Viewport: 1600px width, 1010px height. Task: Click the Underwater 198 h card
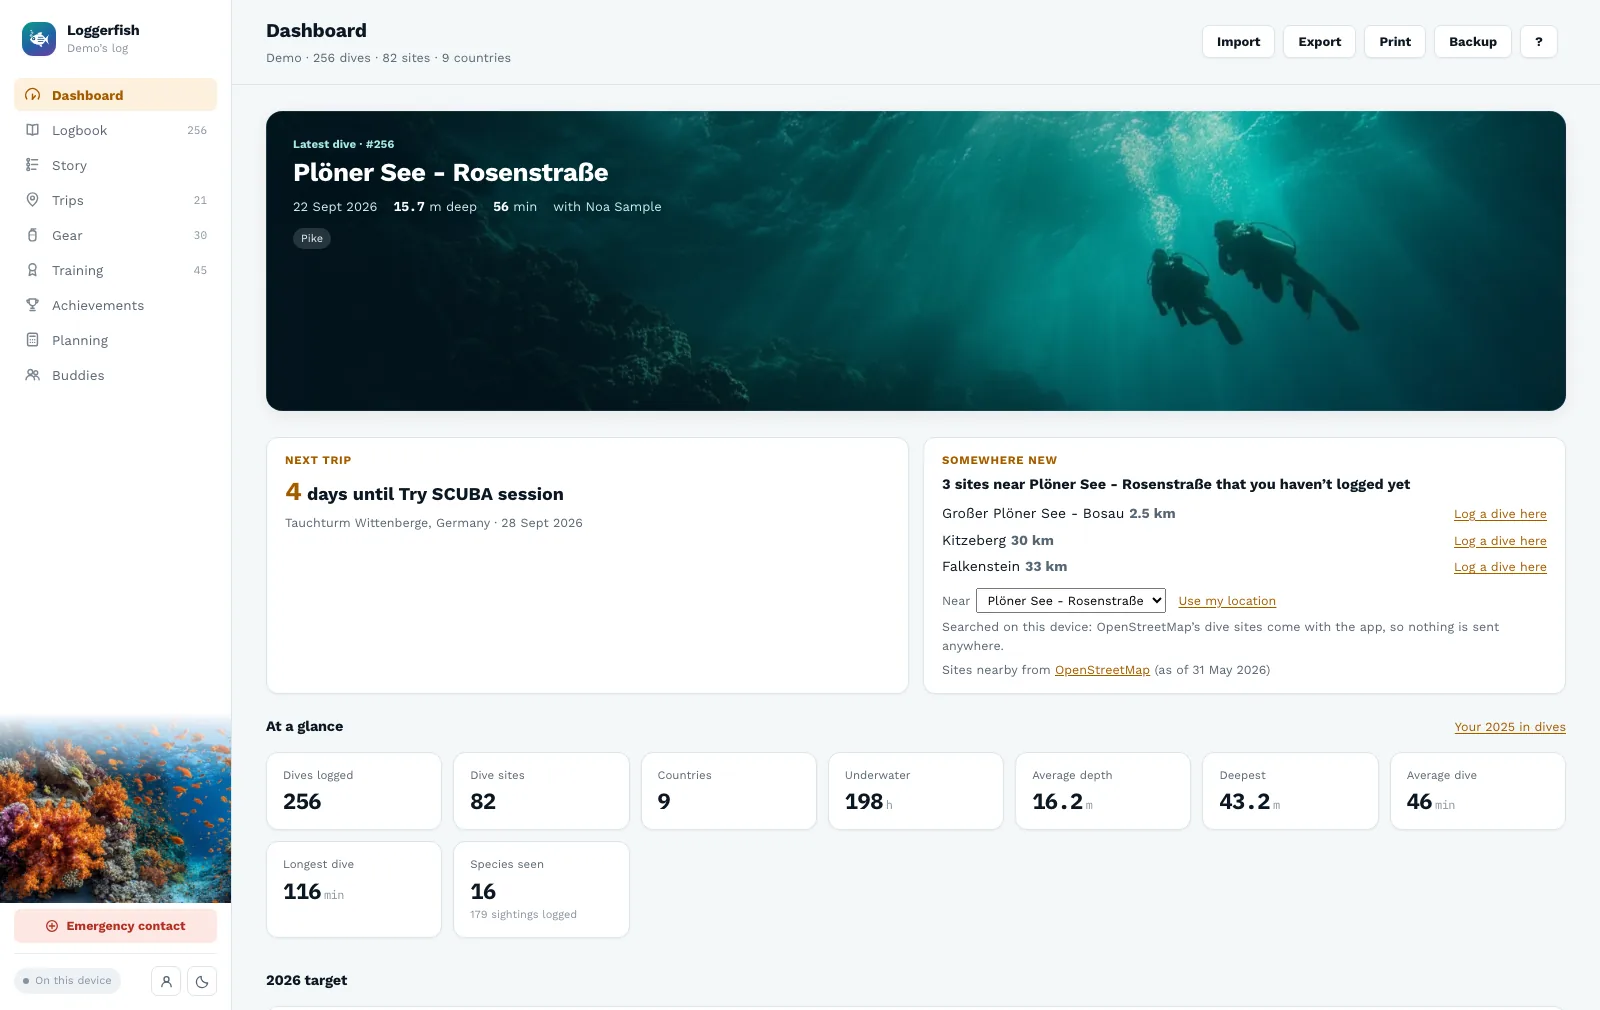[916, 791]
